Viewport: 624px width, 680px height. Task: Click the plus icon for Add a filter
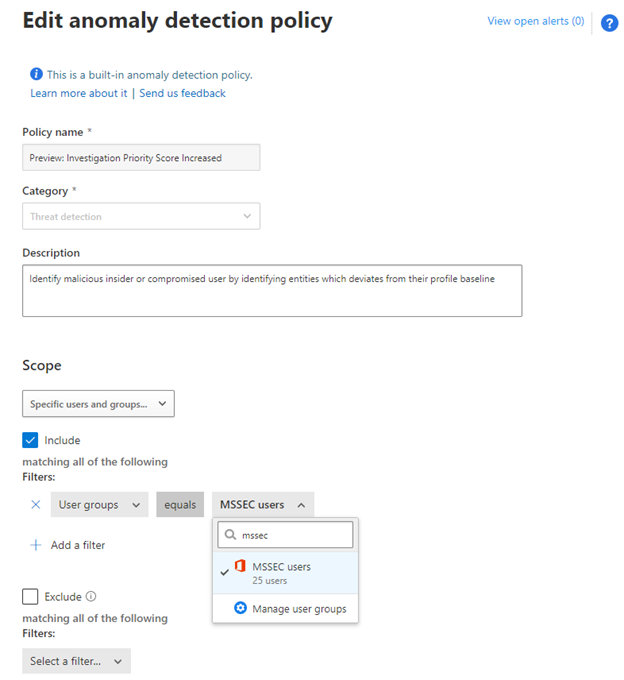(x=36, y=545)
